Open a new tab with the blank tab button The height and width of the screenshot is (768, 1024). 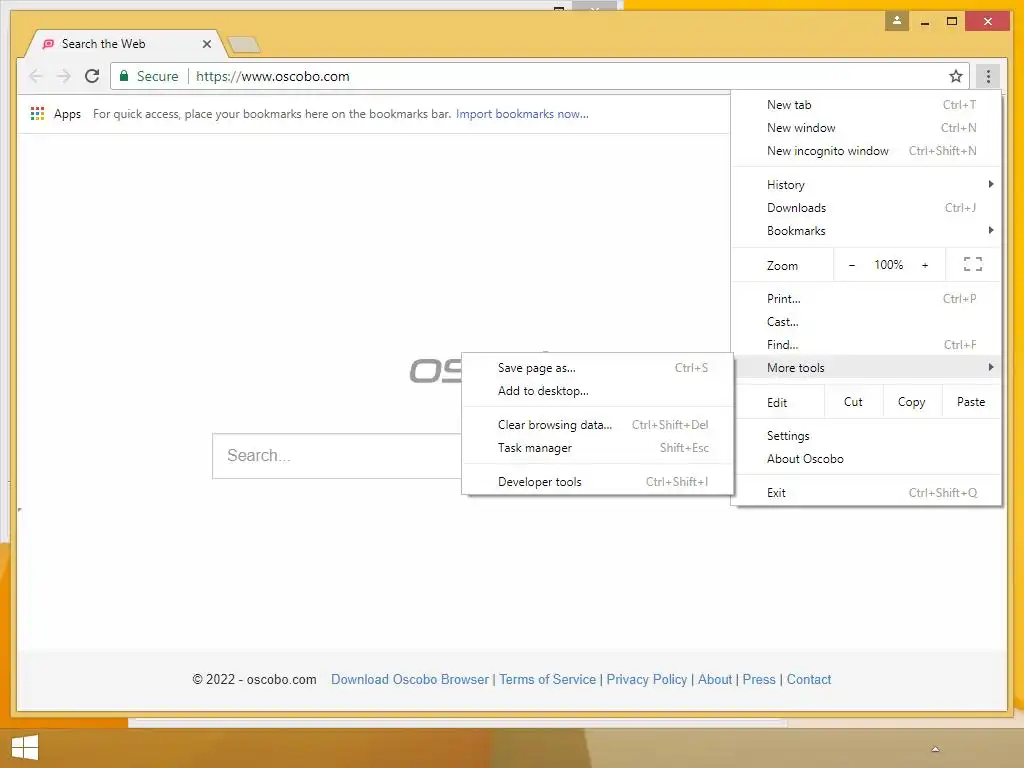[244, 44]
